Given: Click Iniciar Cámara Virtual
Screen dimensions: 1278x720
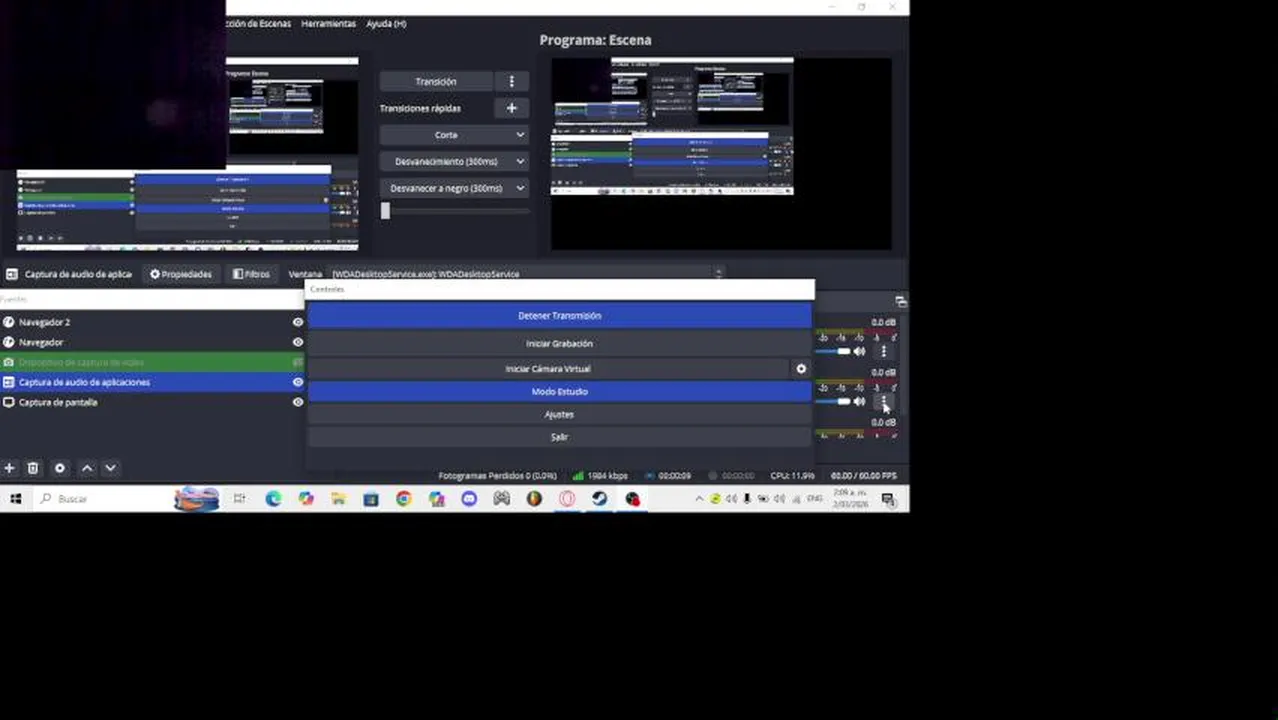Looking at the screenshot, I should pos(548,369).
